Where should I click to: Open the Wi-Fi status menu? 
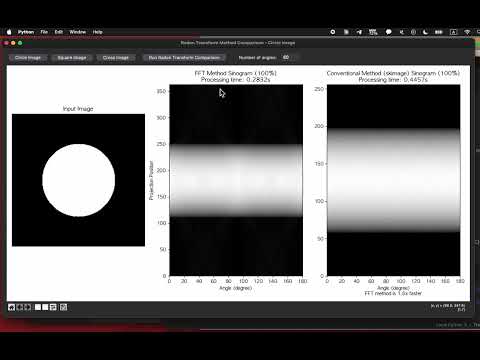point(467,32)
